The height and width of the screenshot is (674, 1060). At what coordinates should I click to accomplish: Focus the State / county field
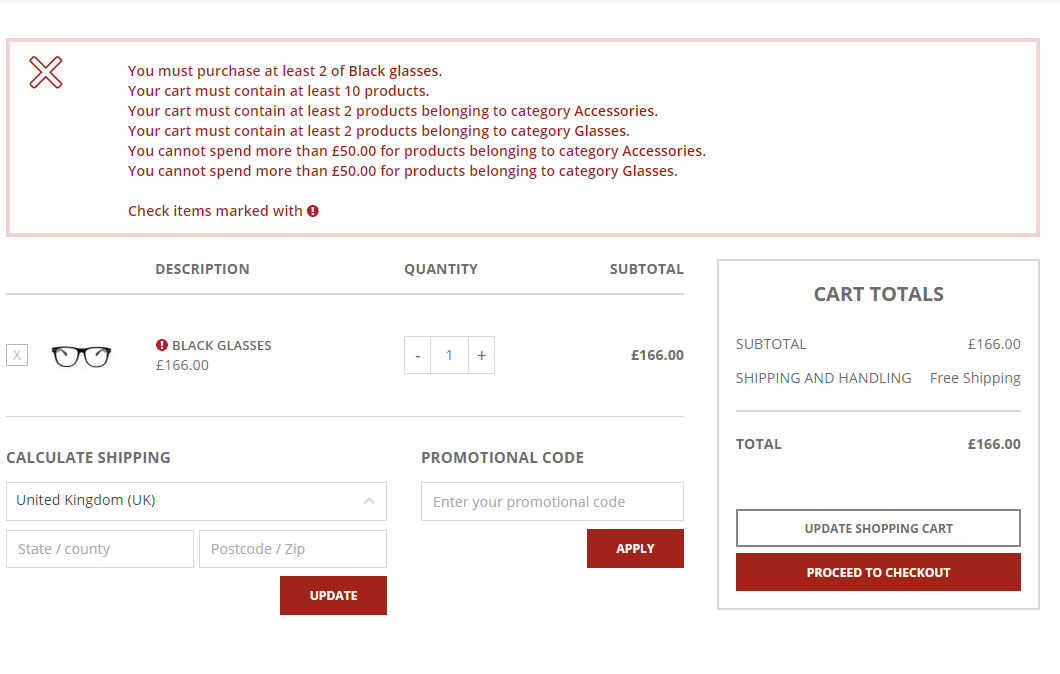tap(100, 549)
